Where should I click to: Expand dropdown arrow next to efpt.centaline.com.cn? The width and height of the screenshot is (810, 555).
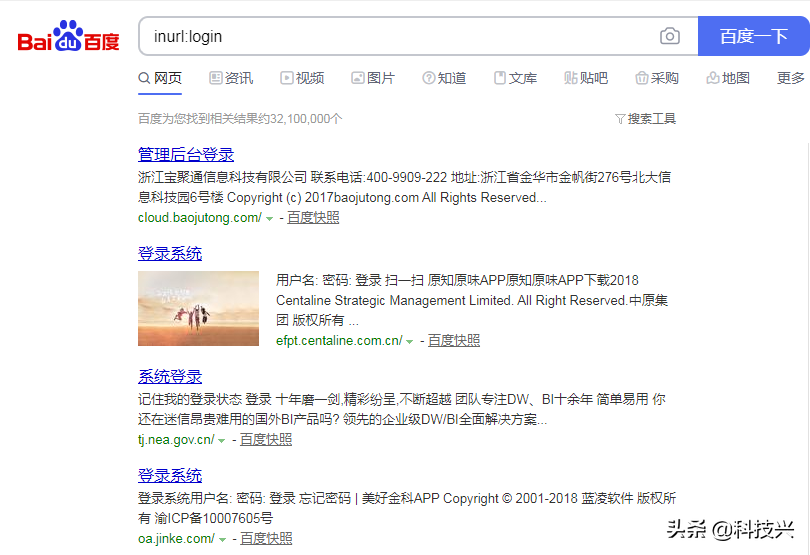[410, 342]
